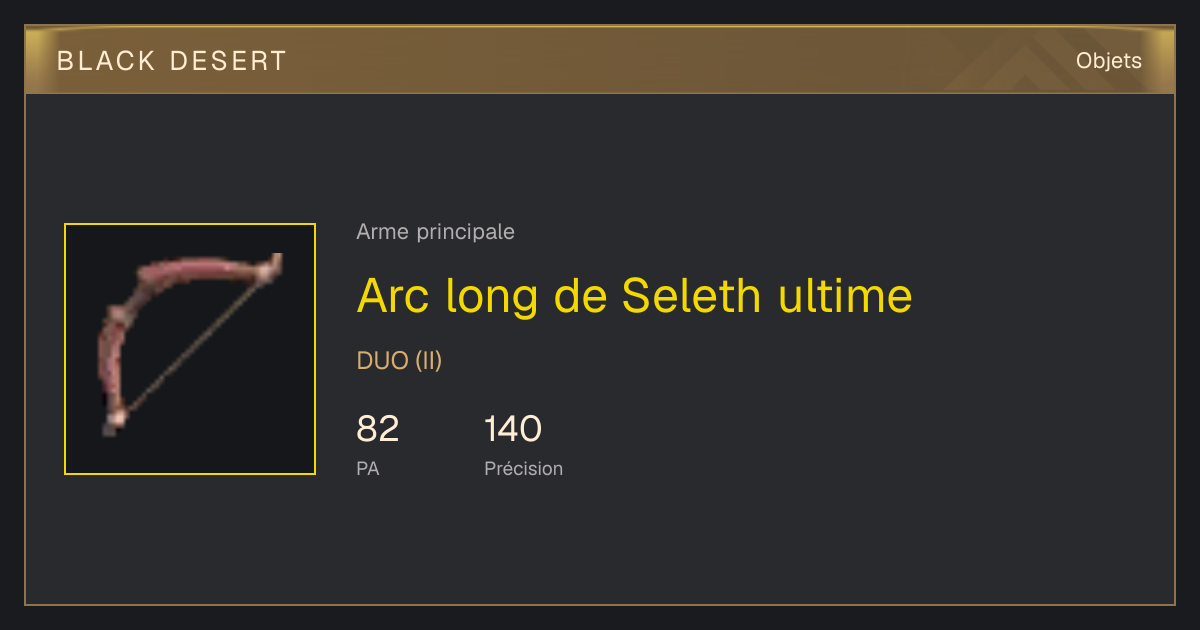Click the 82 attack value
Screen dimensions: 1200x630
(378, 429)
